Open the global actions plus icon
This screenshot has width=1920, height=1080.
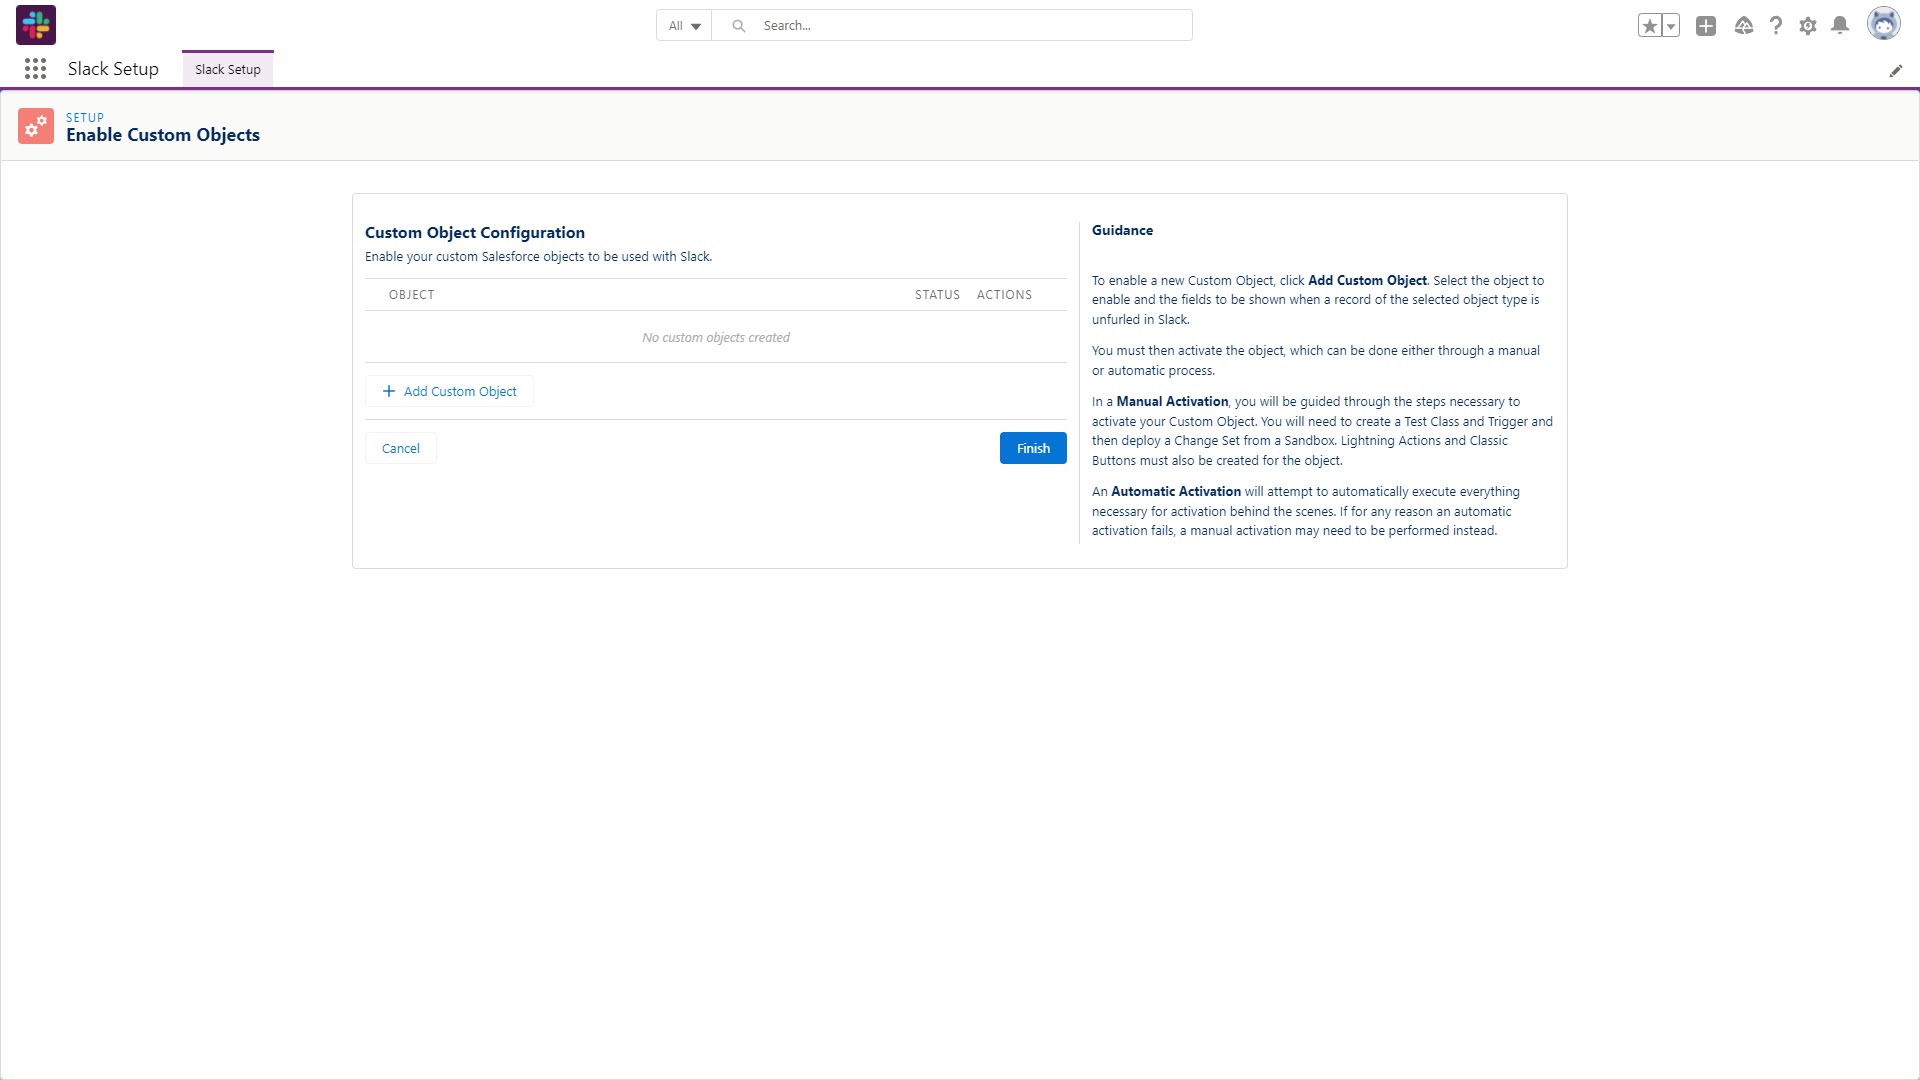click(1706, 26)
